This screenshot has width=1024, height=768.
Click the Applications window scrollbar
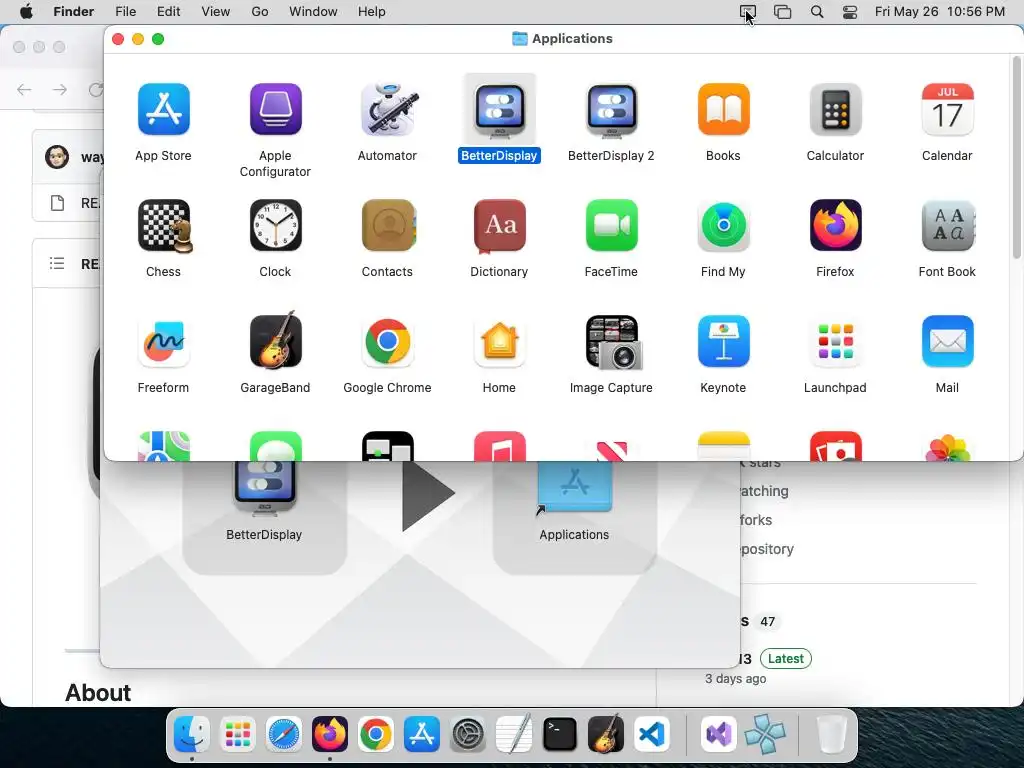coord(1016,157)
